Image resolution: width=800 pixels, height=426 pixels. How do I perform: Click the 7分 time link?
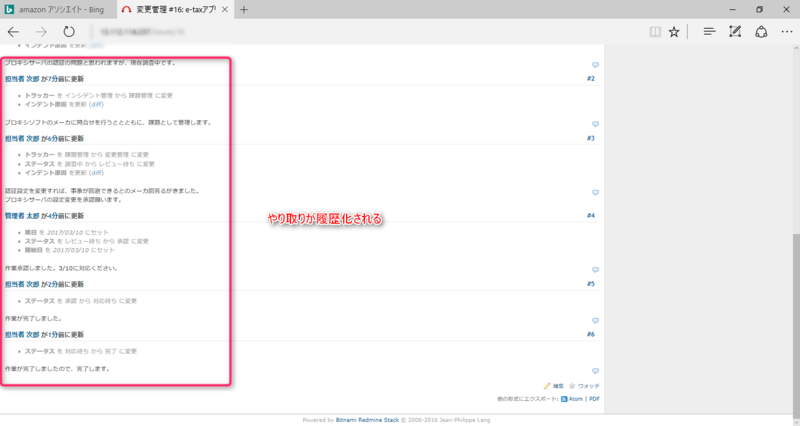pyautogui.click(x=53, y=79)
